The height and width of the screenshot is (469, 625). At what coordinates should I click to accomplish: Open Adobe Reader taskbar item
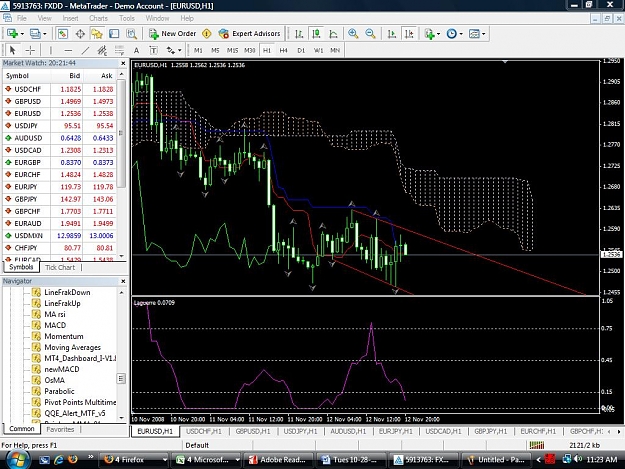277,459
